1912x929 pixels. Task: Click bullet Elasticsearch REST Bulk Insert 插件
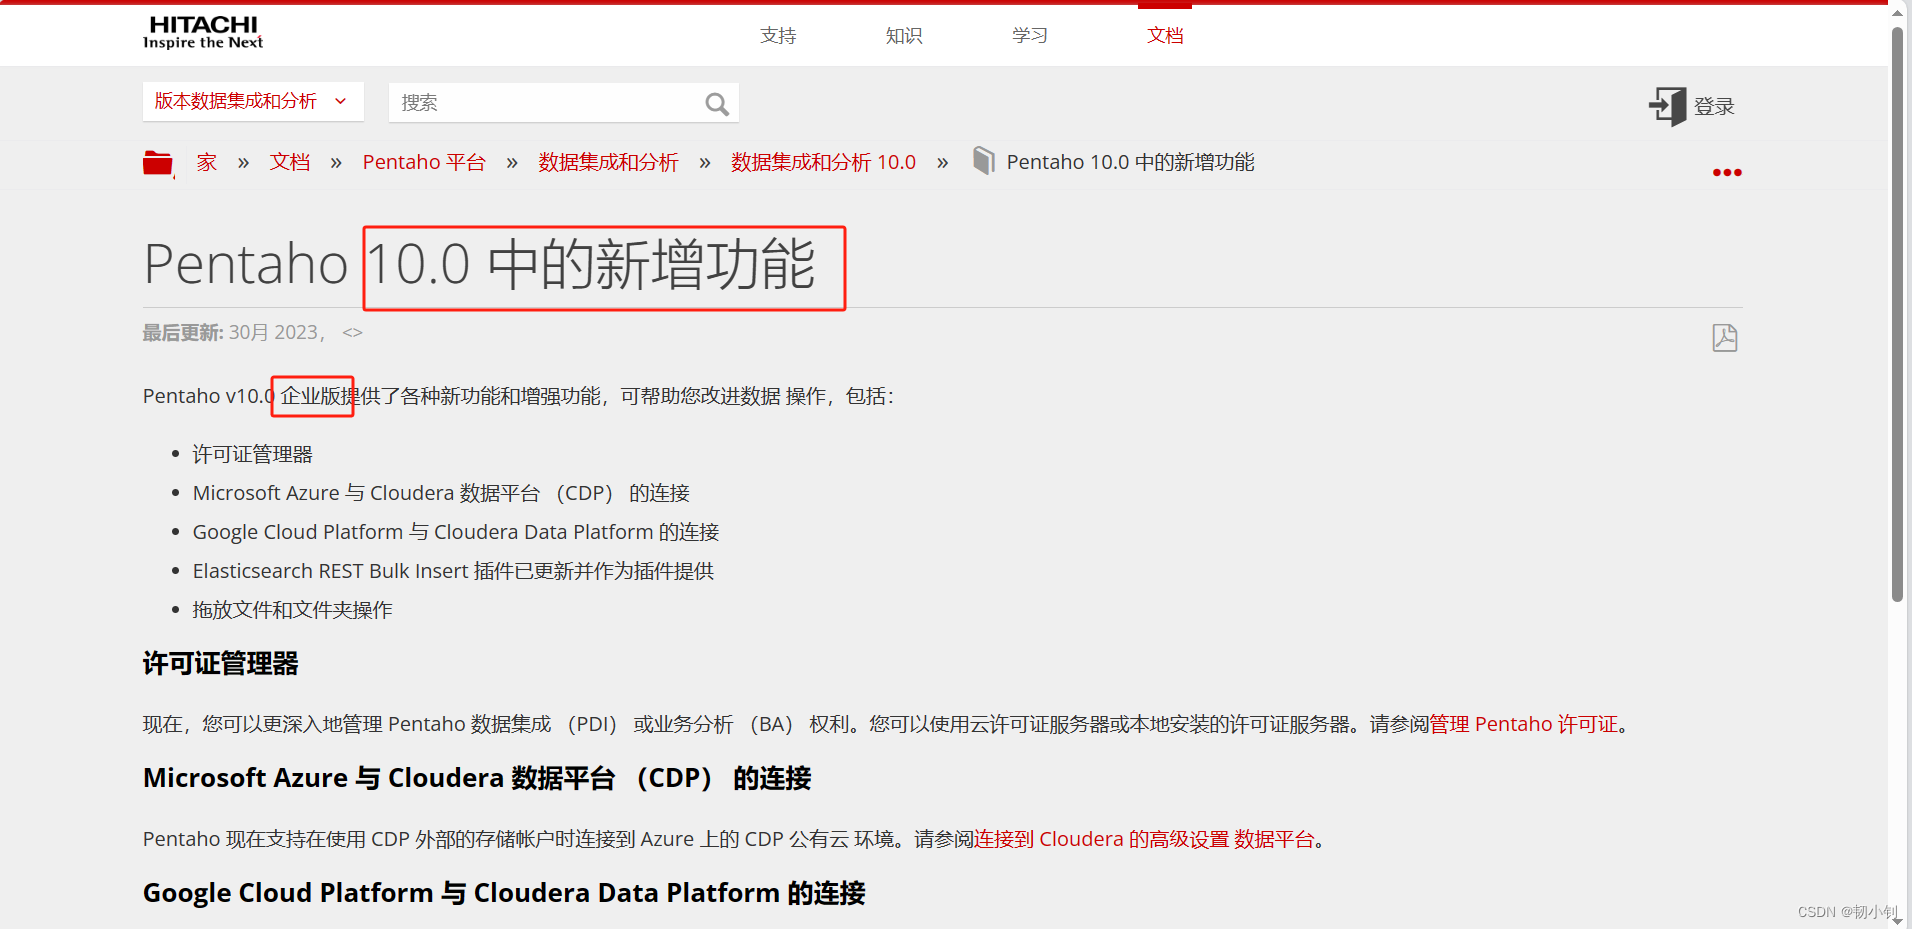[453, 571]
